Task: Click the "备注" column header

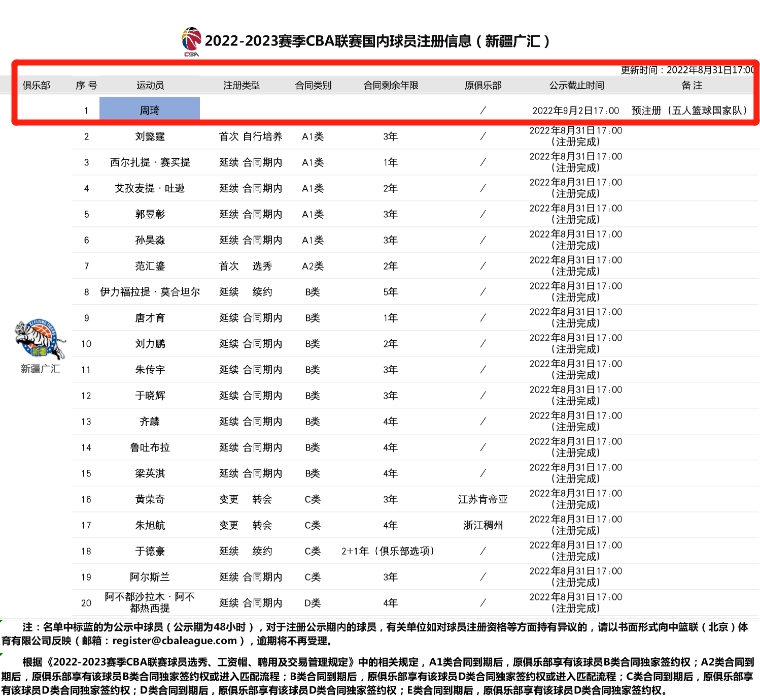Action: pyautogui.click(x=692, y=85)
